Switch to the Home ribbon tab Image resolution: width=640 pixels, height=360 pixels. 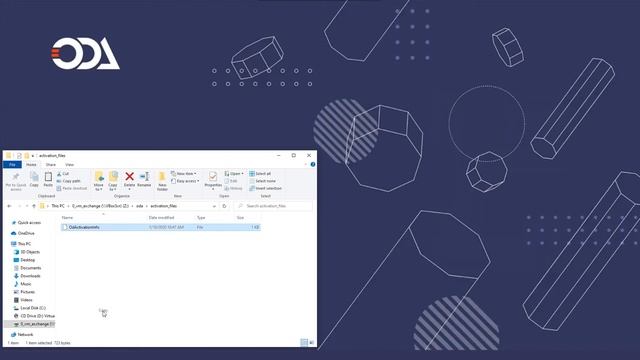31,164
